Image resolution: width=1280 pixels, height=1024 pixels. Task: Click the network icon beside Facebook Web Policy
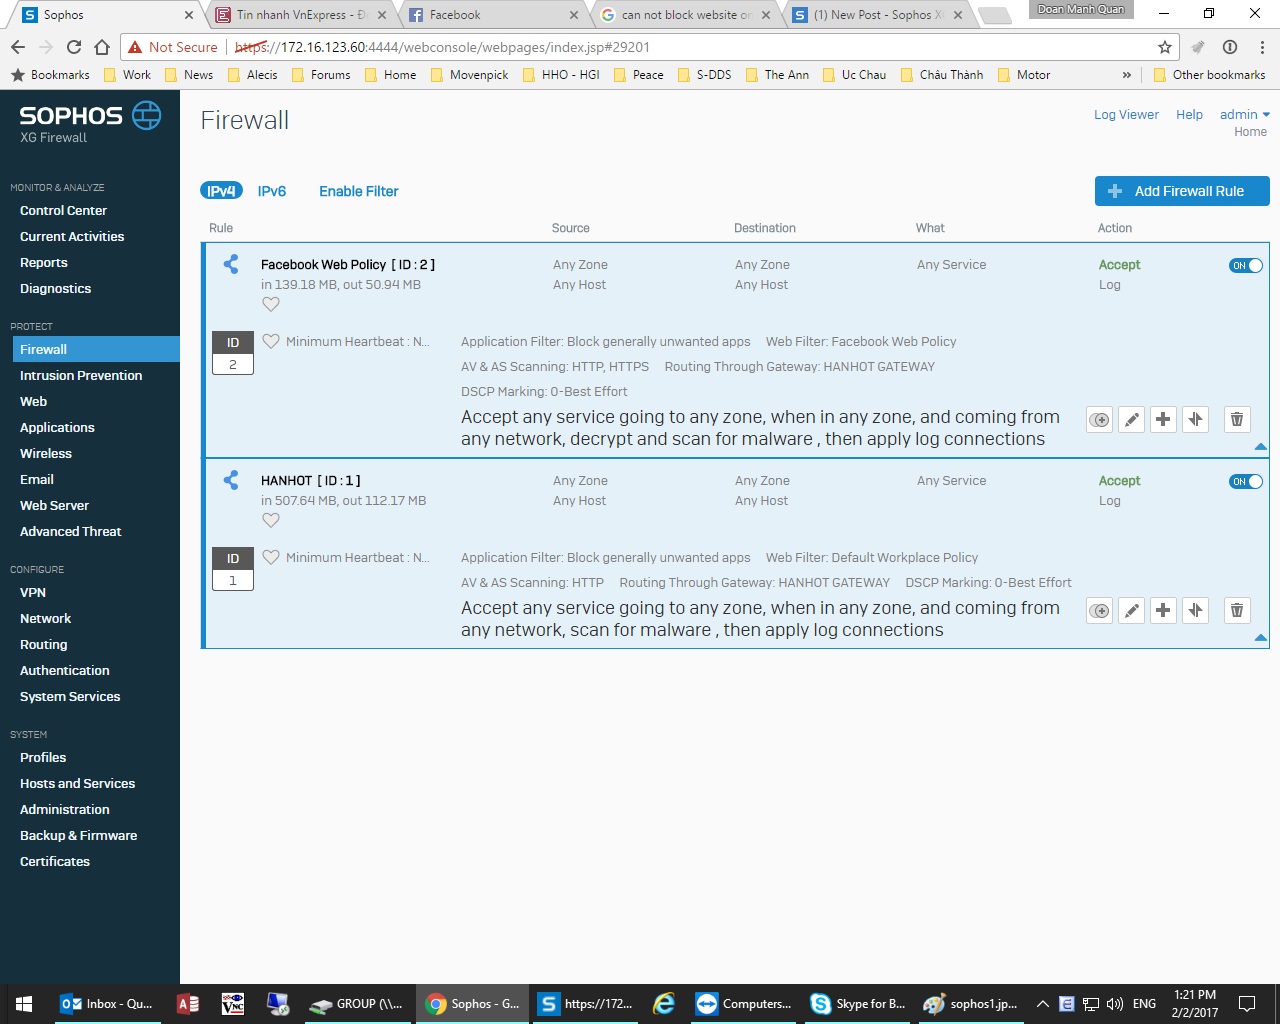pos(231,264)
